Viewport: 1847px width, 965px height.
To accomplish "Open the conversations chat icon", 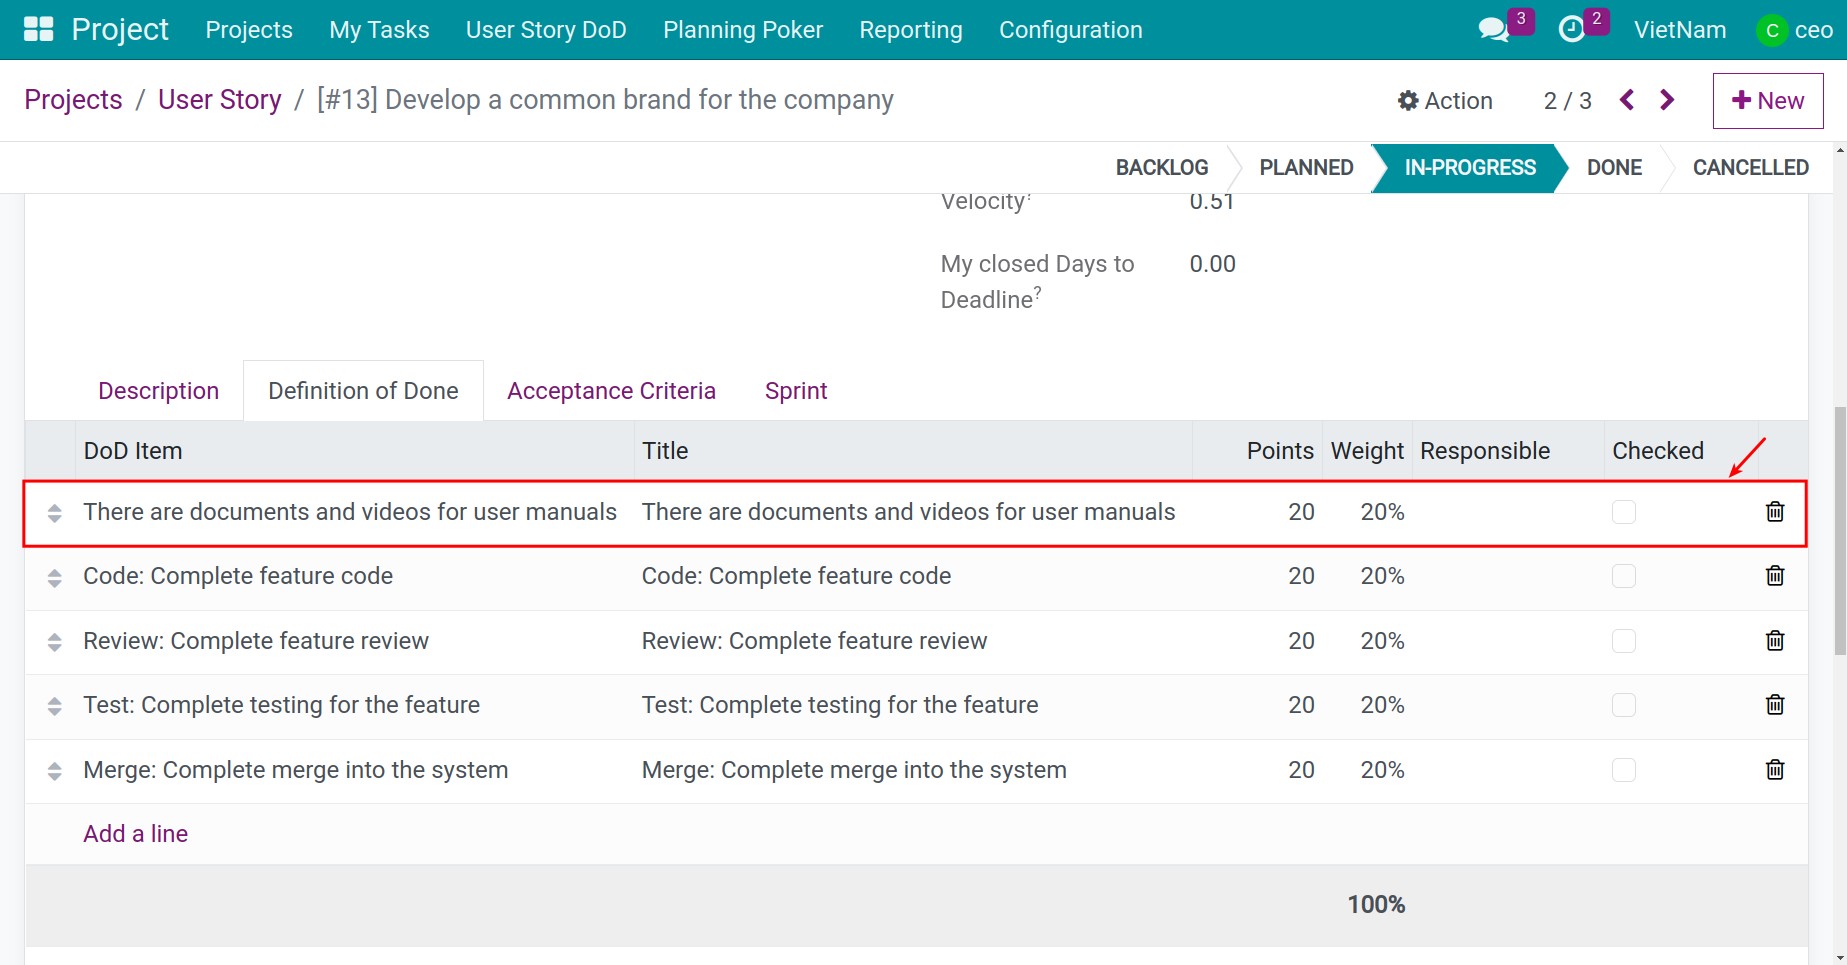I will click(1493, 30).
